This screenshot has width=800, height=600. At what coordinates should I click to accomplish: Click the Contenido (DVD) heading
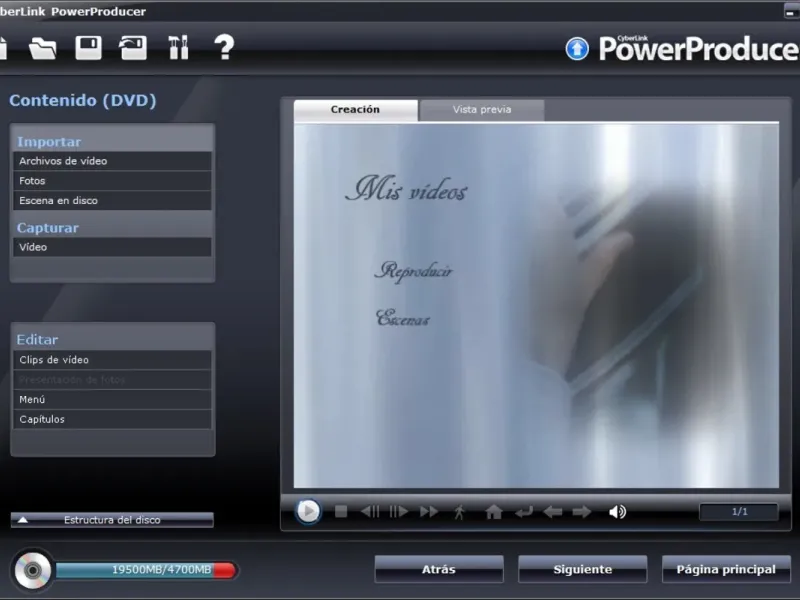pos(83,101)
